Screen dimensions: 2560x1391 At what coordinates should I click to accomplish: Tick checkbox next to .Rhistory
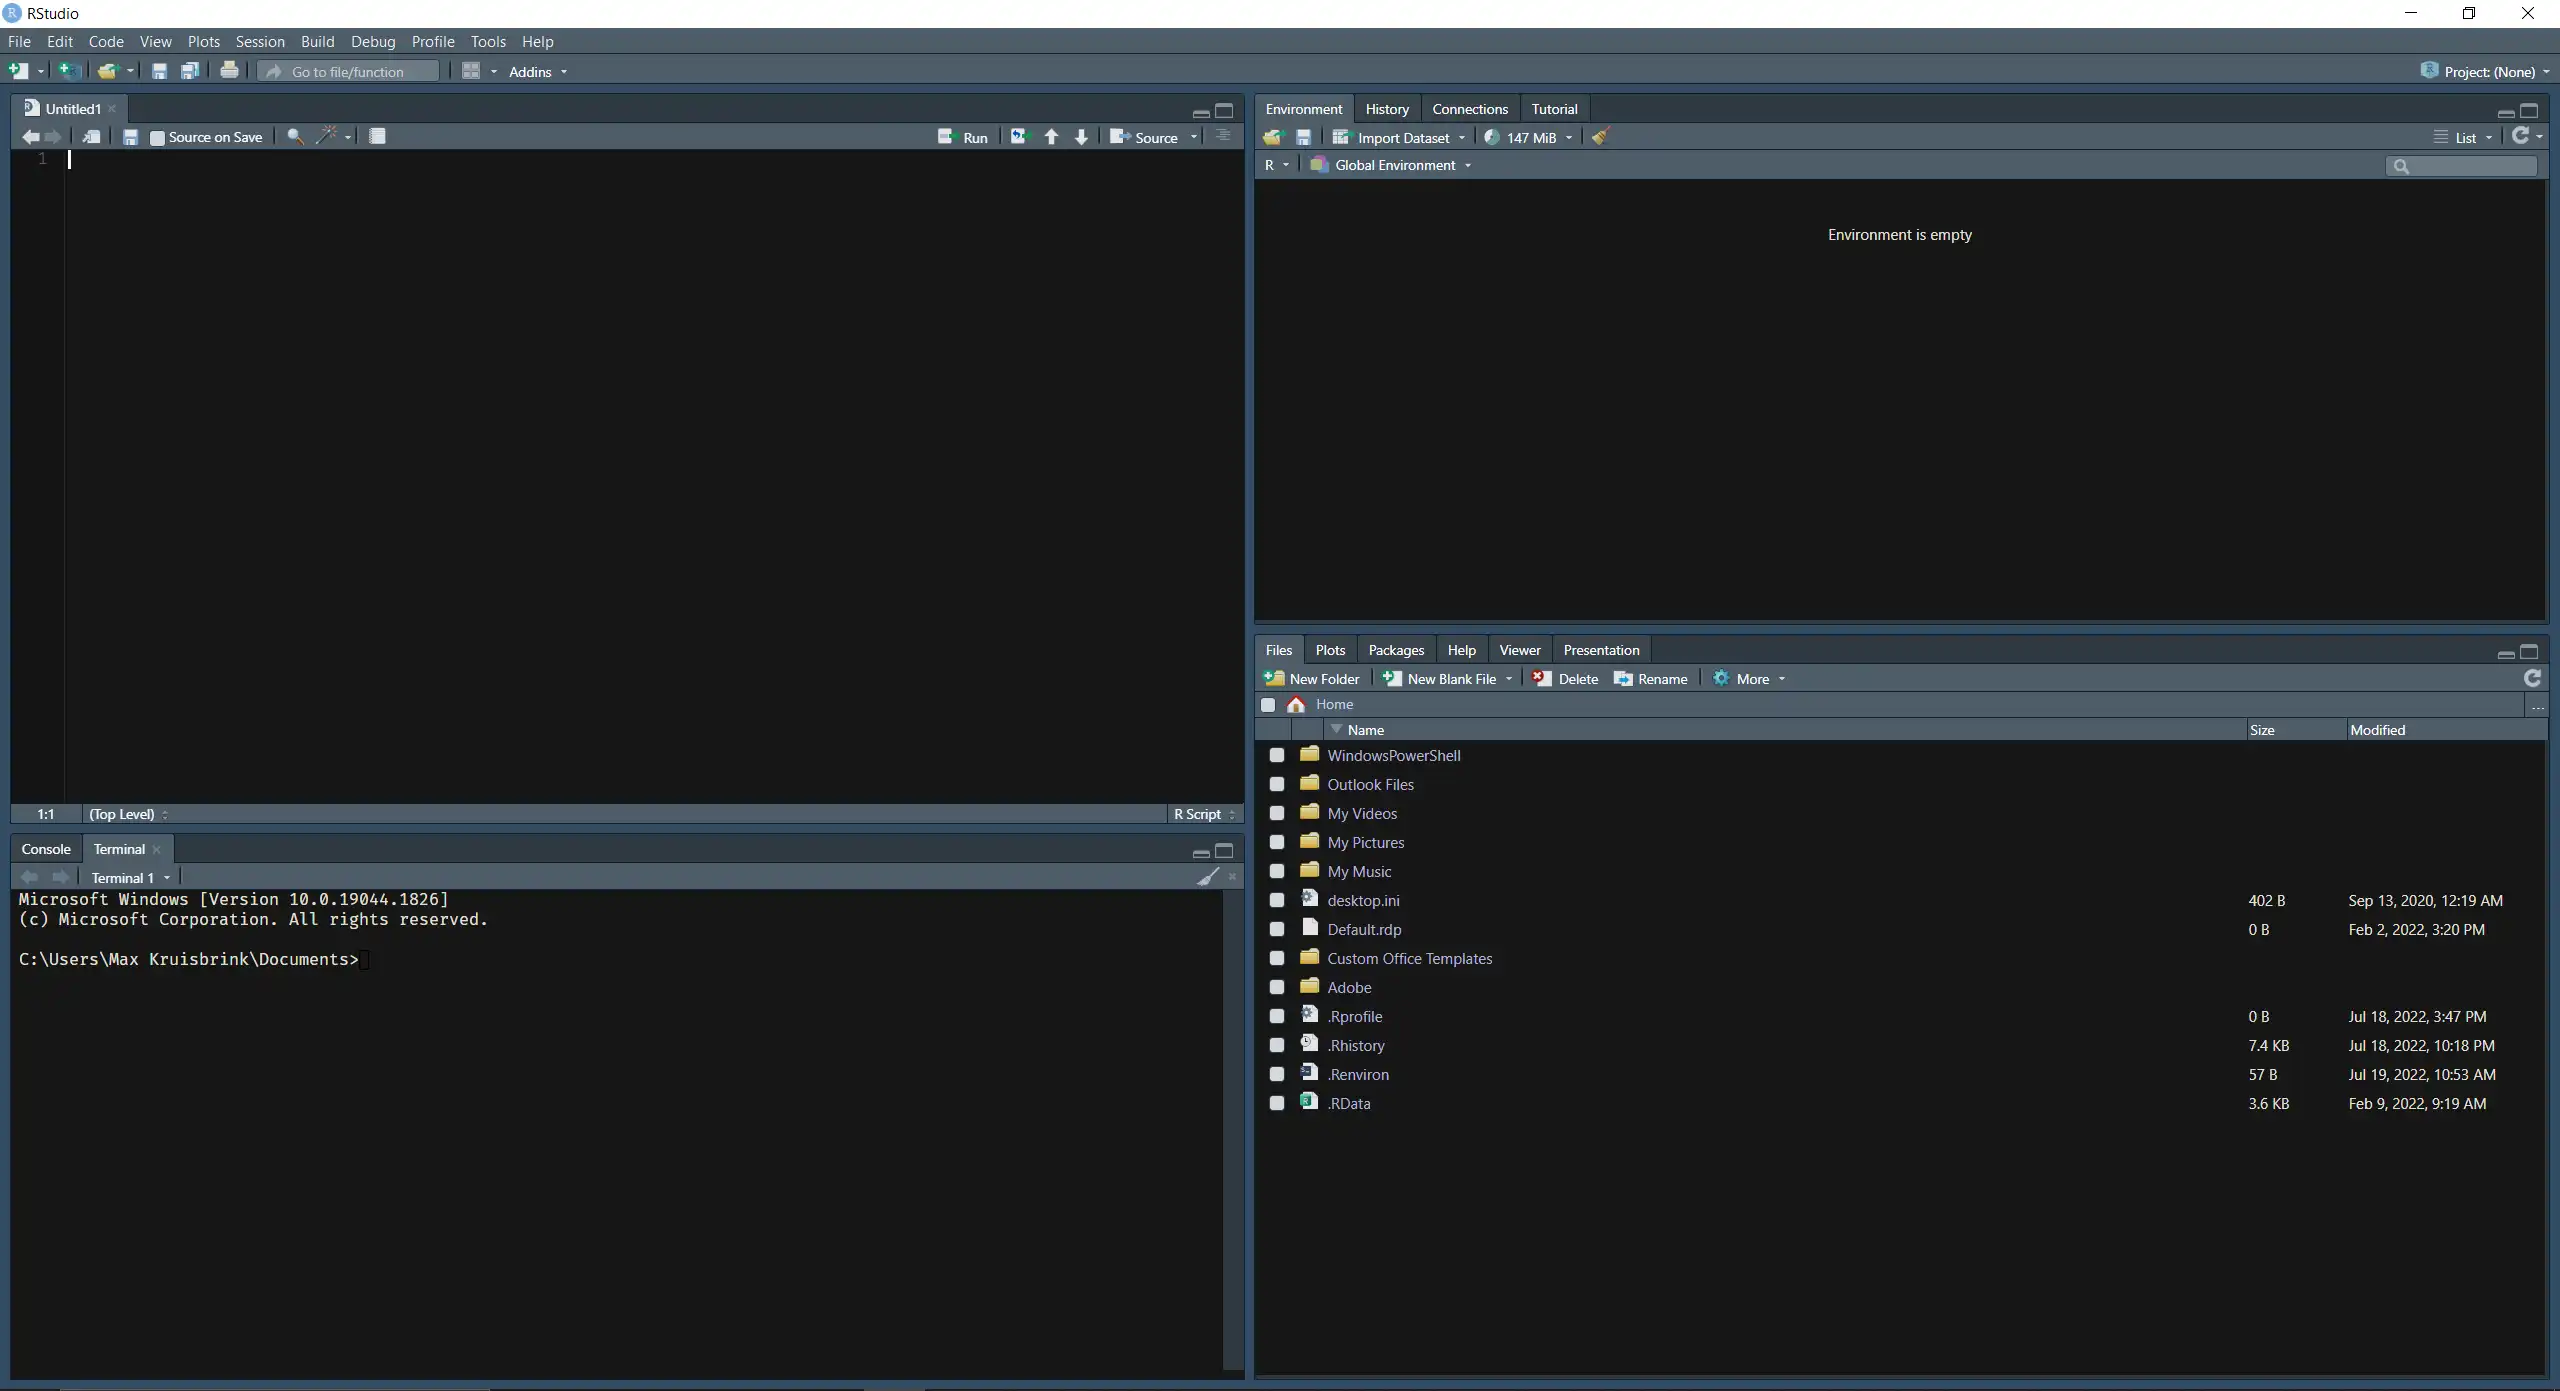[x=1277, y=1045]
